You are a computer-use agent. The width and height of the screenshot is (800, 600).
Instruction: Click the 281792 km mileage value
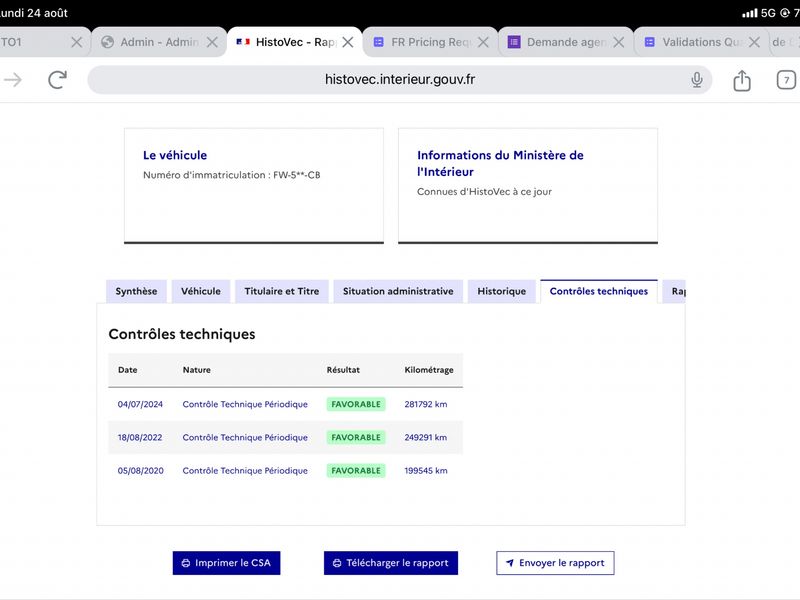(x=426, y=404)
